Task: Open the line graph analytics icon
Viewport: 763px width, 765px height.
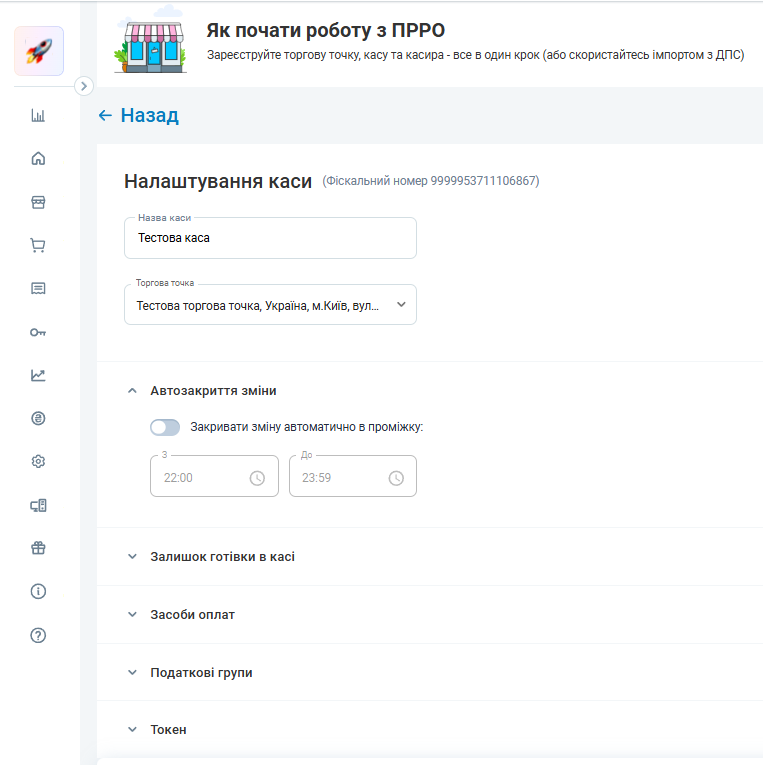Action: click(x=38, y=375)
